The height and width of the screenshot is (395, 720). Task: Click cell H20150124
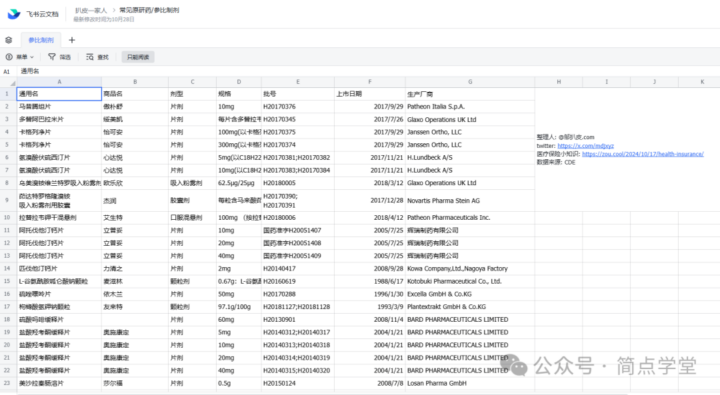point(298,383)
